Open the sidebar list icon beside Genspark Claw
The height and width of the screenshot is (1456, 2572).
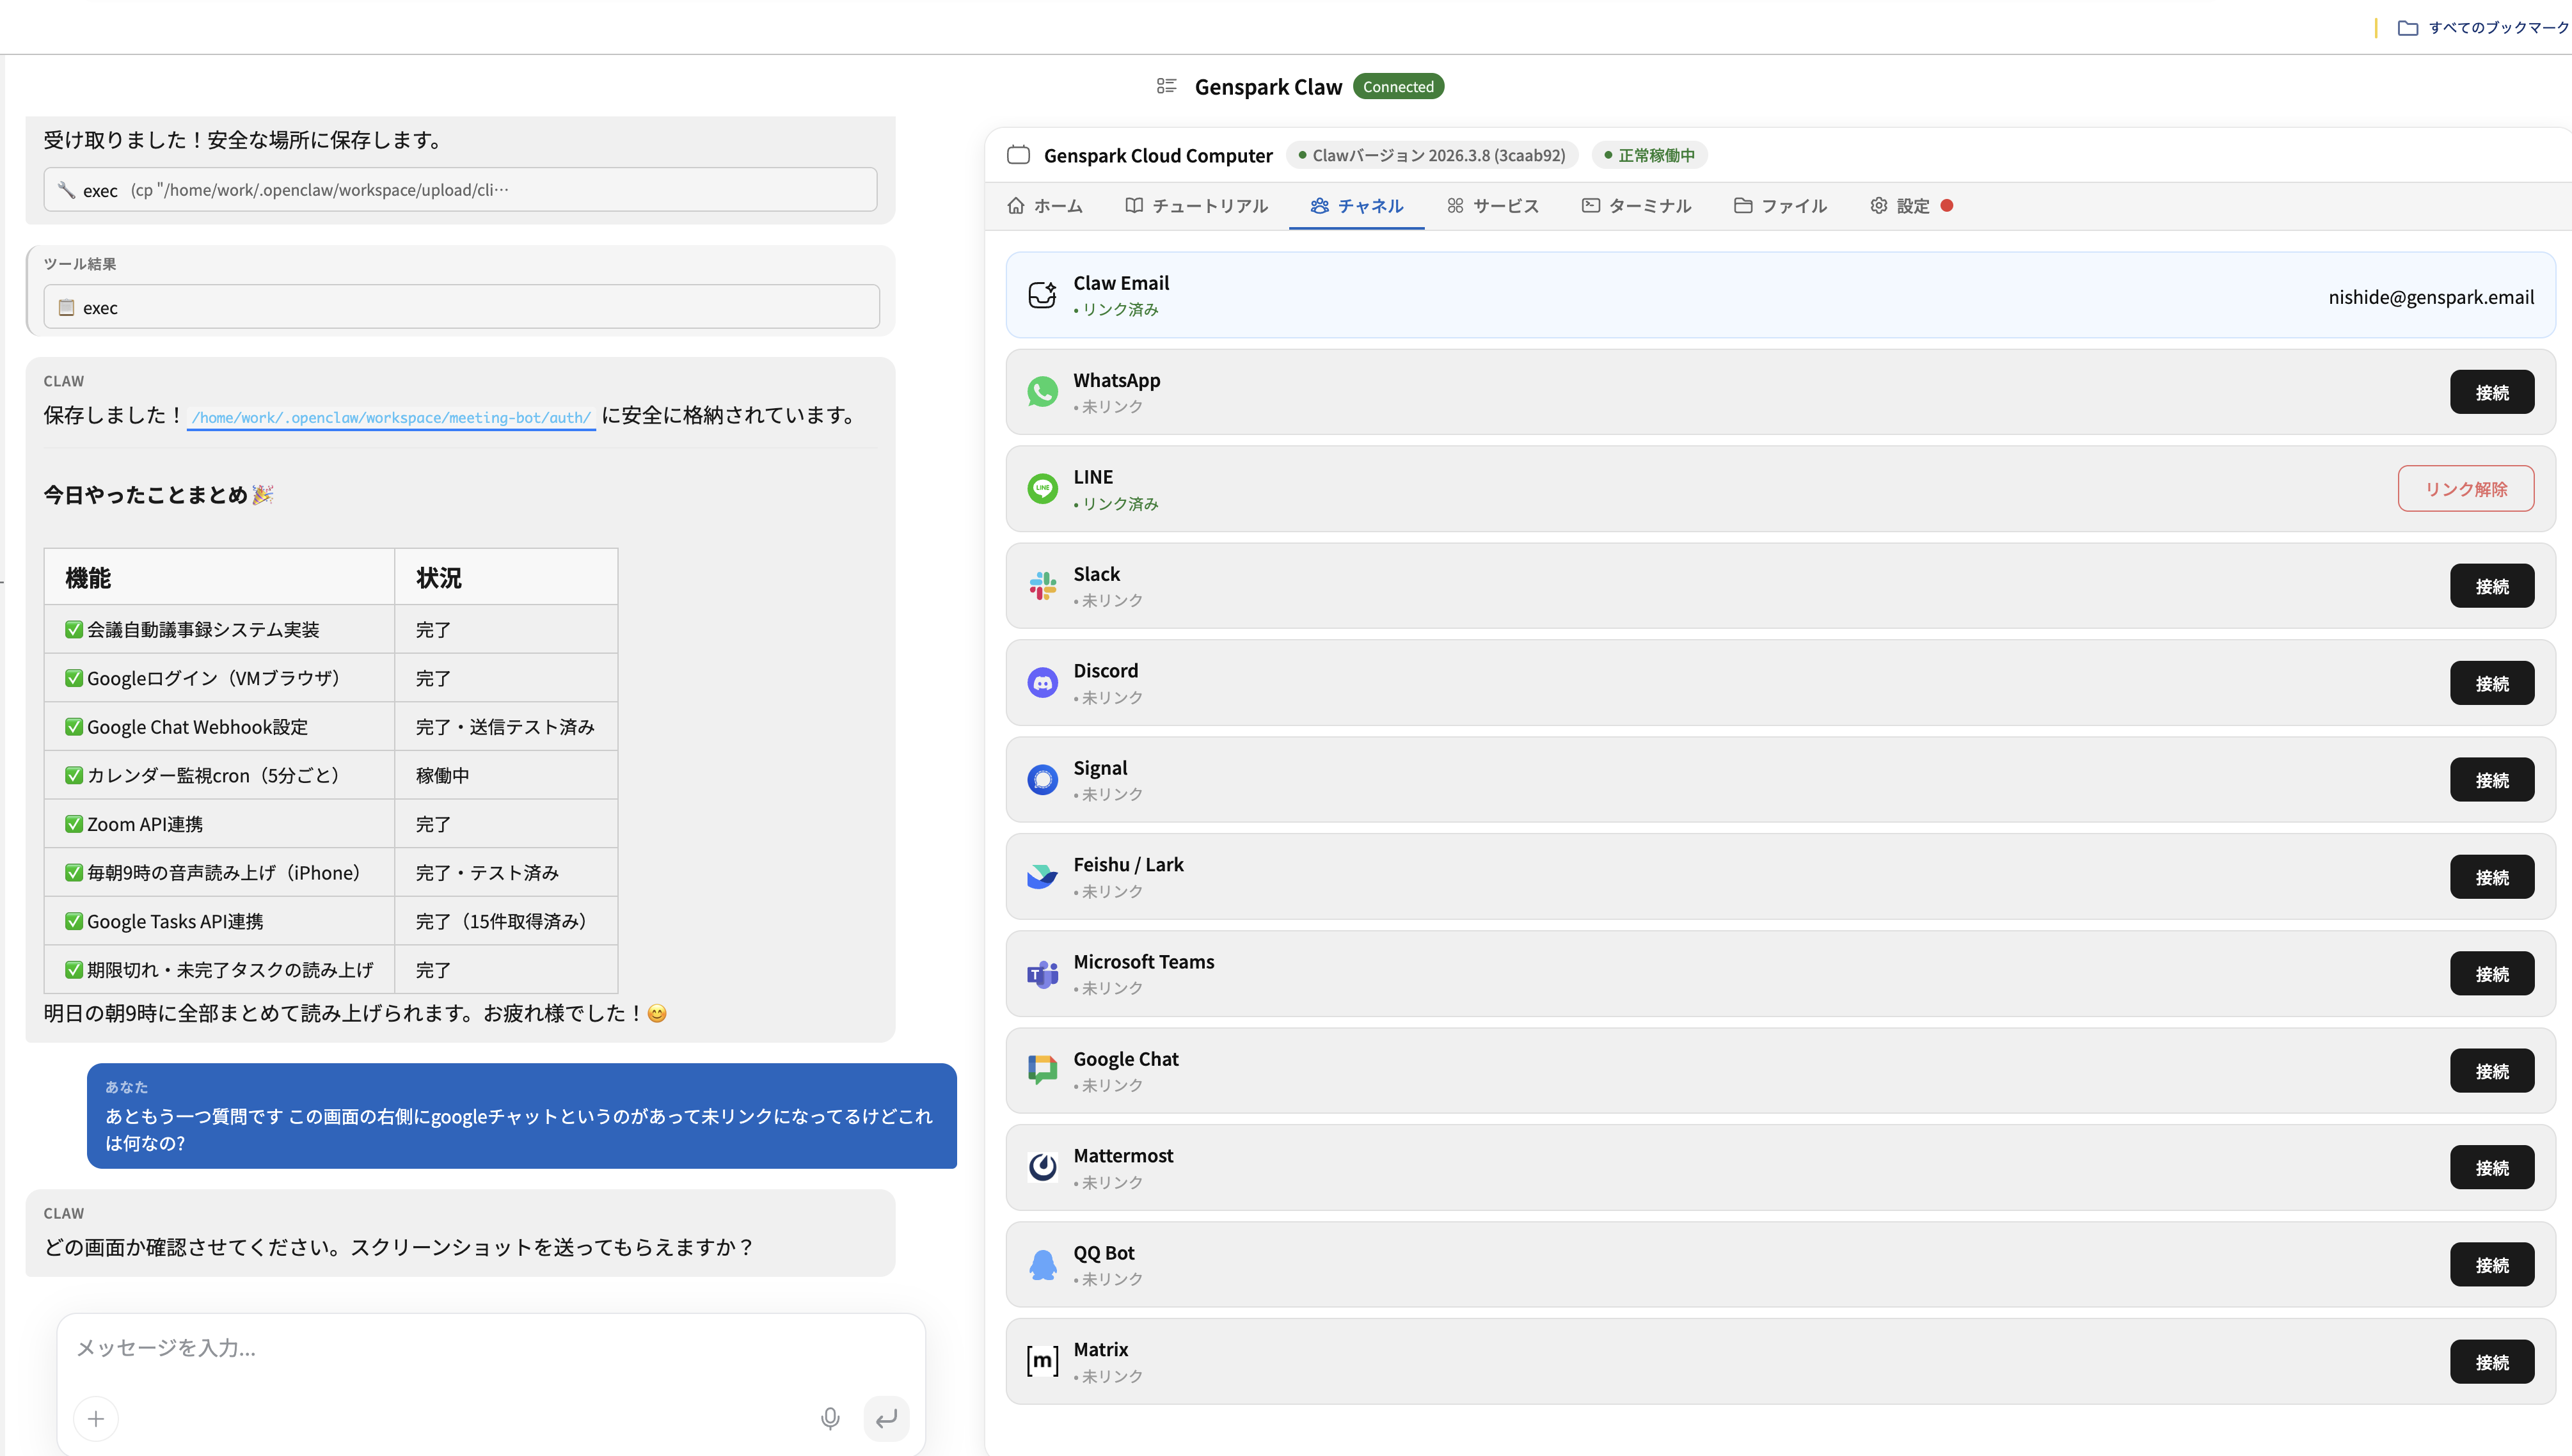pos(1166,86)
